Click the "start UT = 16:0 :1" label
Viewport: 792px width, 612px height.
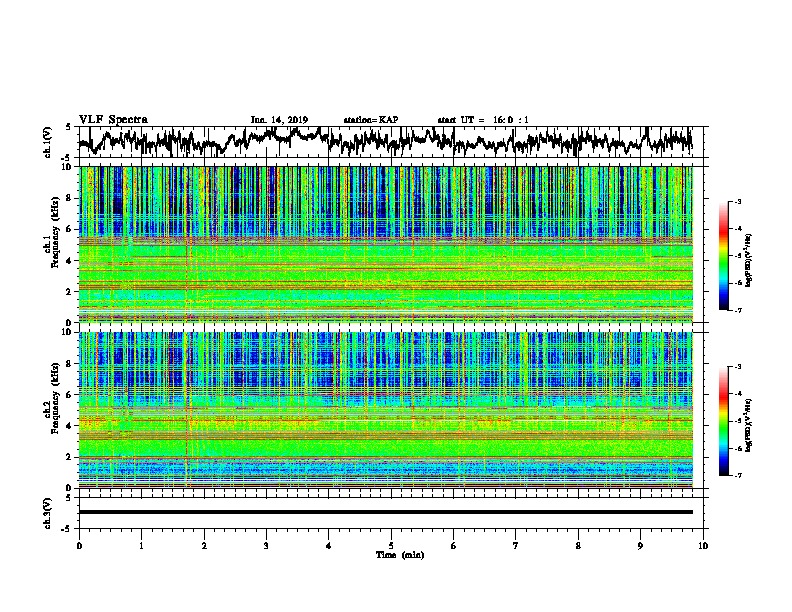(x=483, y=120)
